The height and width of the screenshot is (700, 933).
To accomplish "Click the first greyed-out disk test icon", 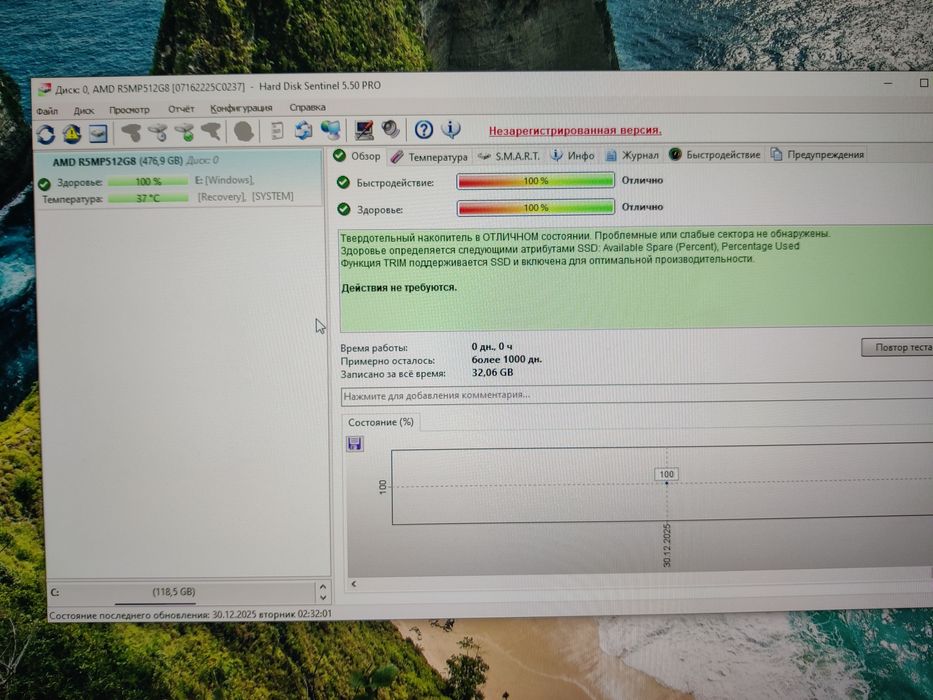I will coord(131,132).
